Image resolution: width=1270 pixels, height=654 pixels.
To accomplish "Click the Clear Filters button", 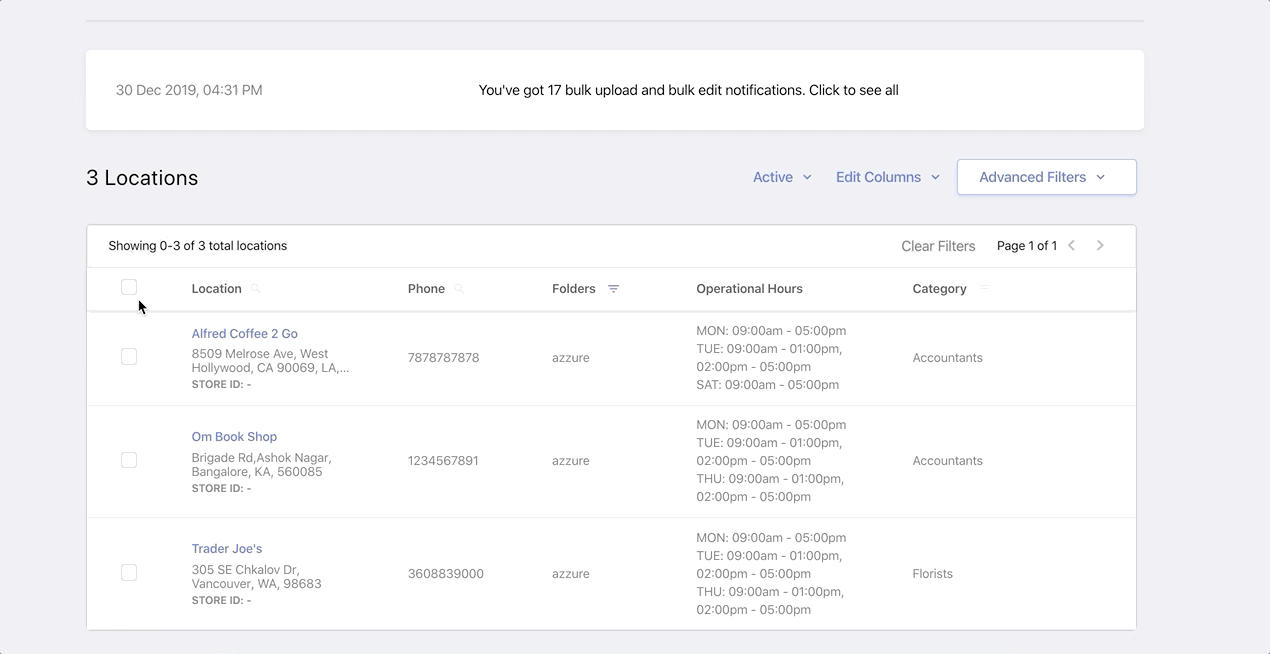I will click(x=938, y=246).
